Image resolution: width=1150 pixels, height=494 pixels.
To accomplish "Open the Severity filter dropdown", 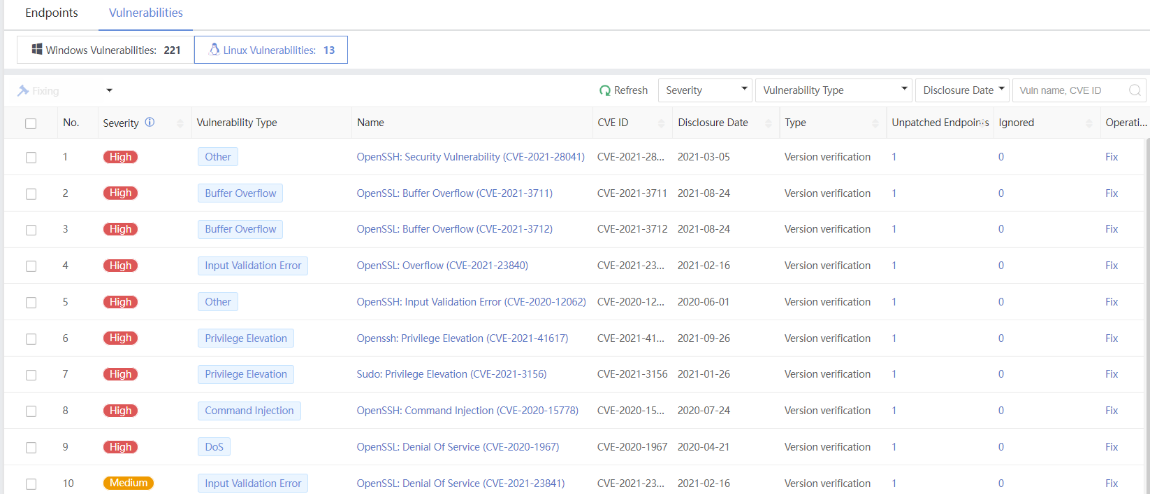I will pyautogui.click(x=706, y=90).
